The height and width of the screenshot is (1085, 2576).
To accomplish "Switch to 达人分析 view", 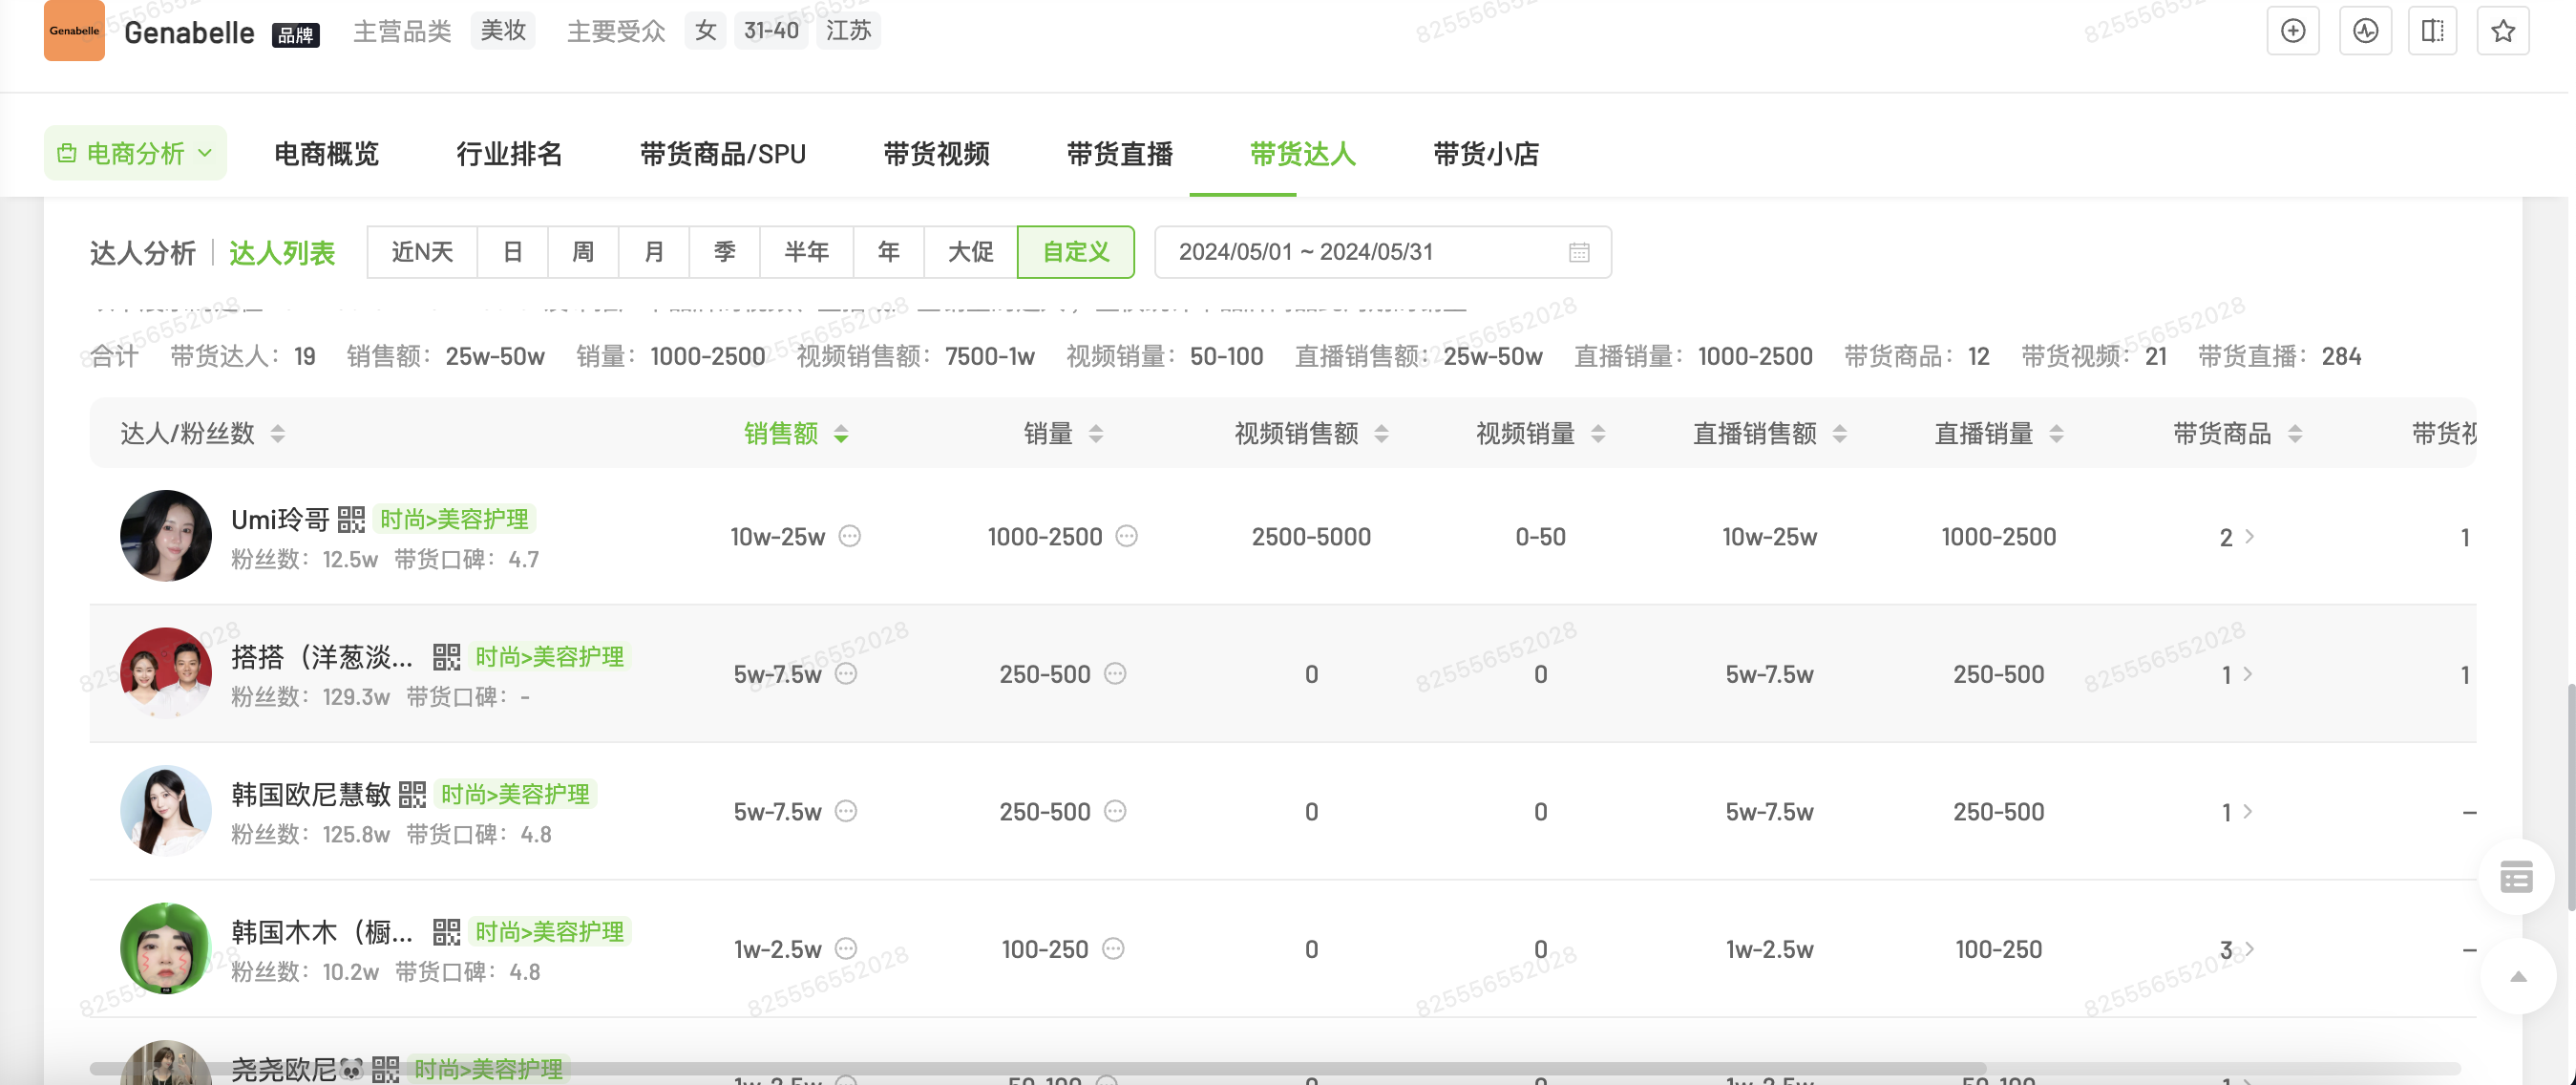I will point(142,253).
